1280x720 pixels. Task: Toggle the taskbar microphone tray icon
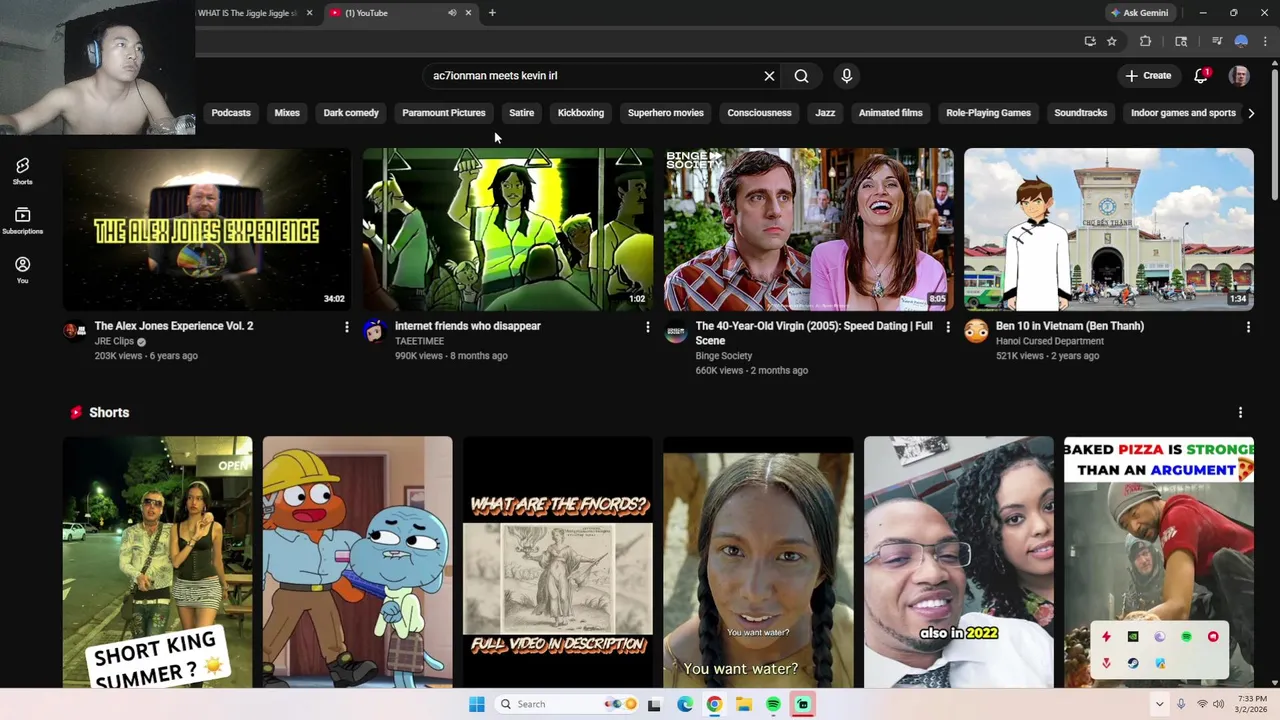(1181, 704)
